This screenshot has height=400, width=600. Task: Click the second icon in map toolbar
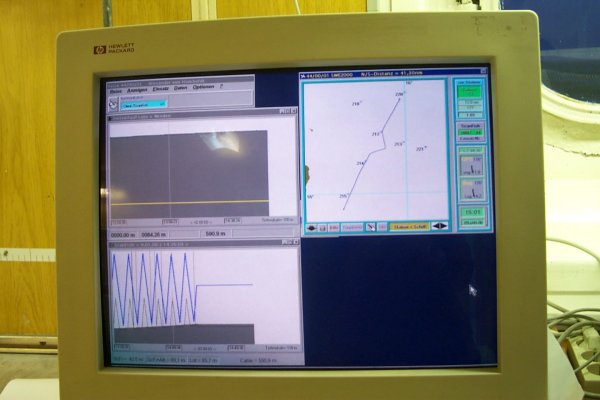323,227
